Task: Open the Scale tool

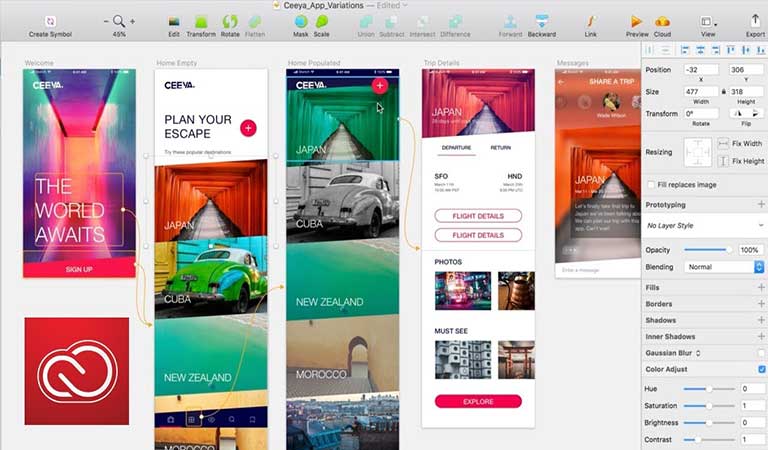Action: click(x=321, y=22)
